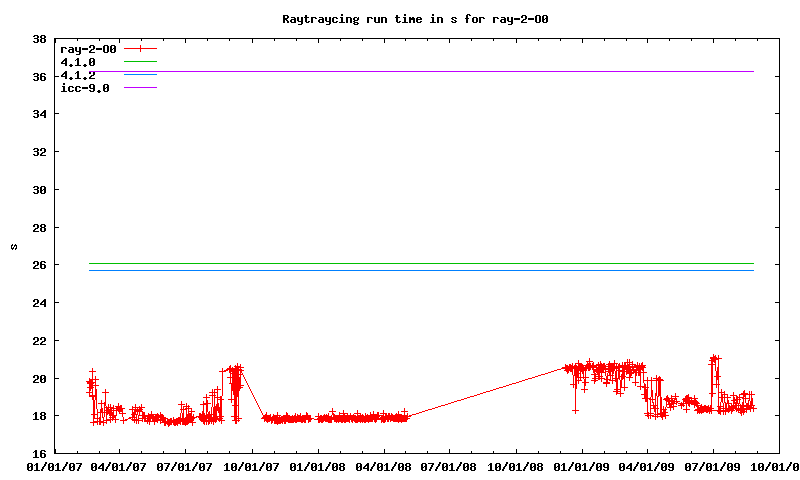Image resolution: width=800 pixels, height=480 pixels.
Task: Click the y-axis tick label 26
Action: click(39, 265)
